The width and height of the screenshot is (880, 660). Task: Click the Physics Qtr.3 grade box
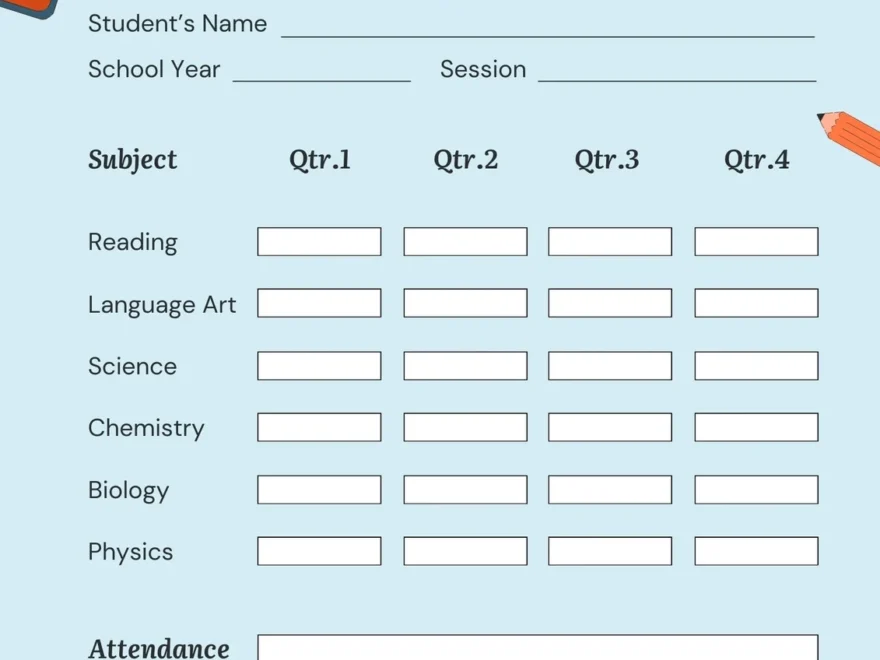(x=610, y=552)
